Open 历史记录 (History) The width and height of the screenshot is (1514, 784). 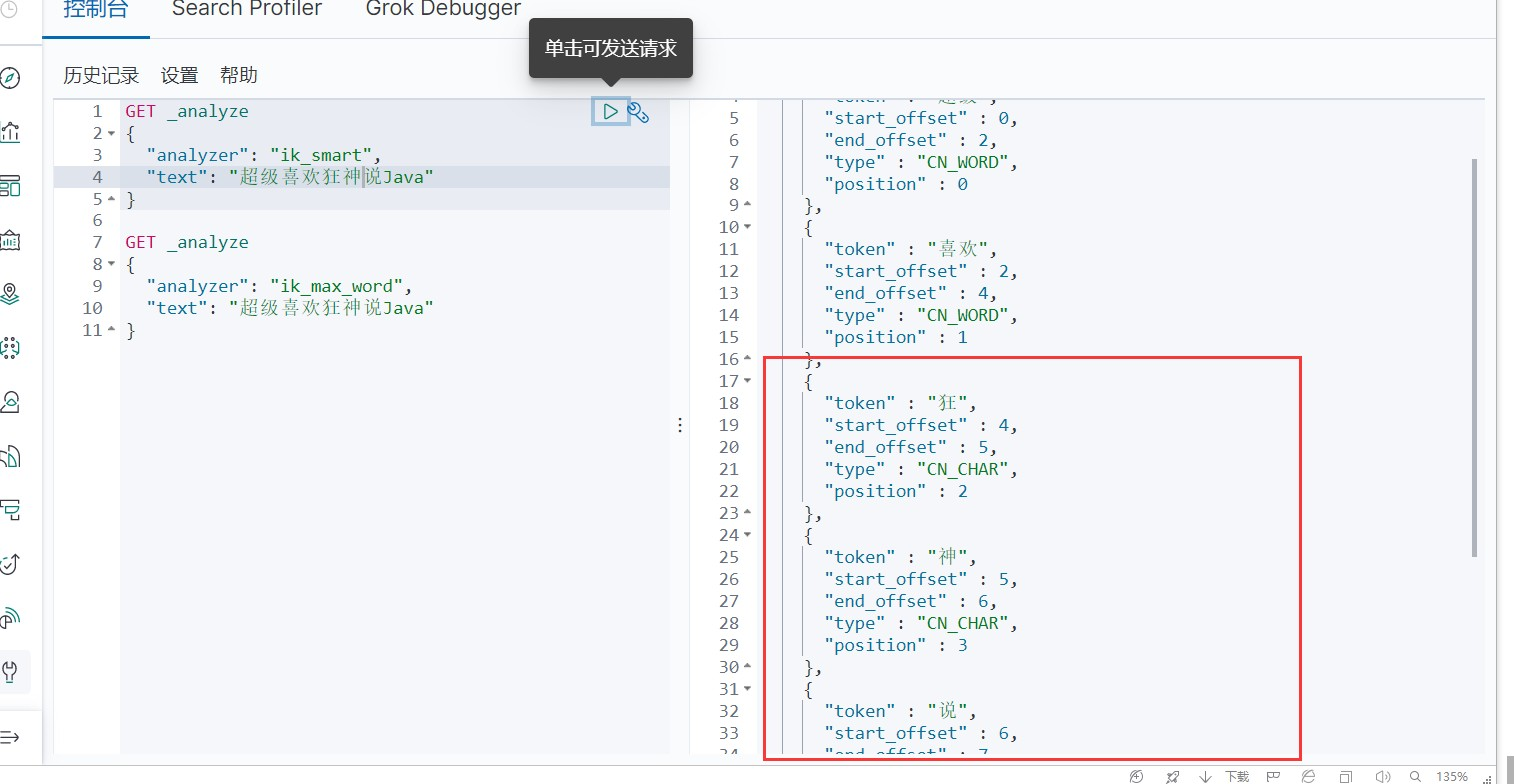tap(101, 75)
